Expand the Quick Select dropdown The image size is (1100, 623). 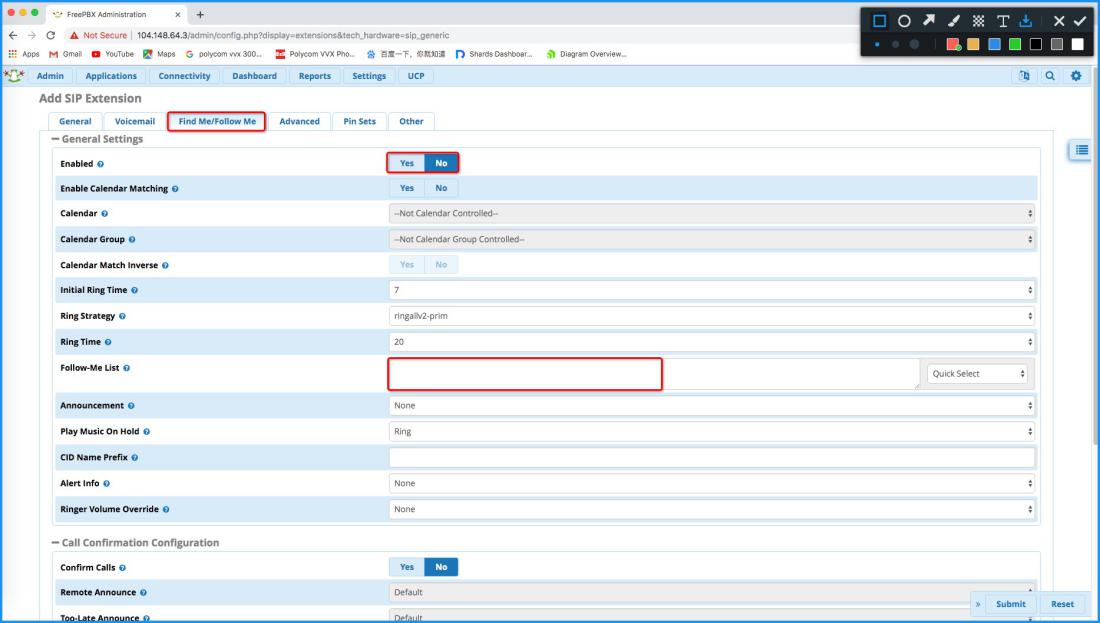click(979, 374)
